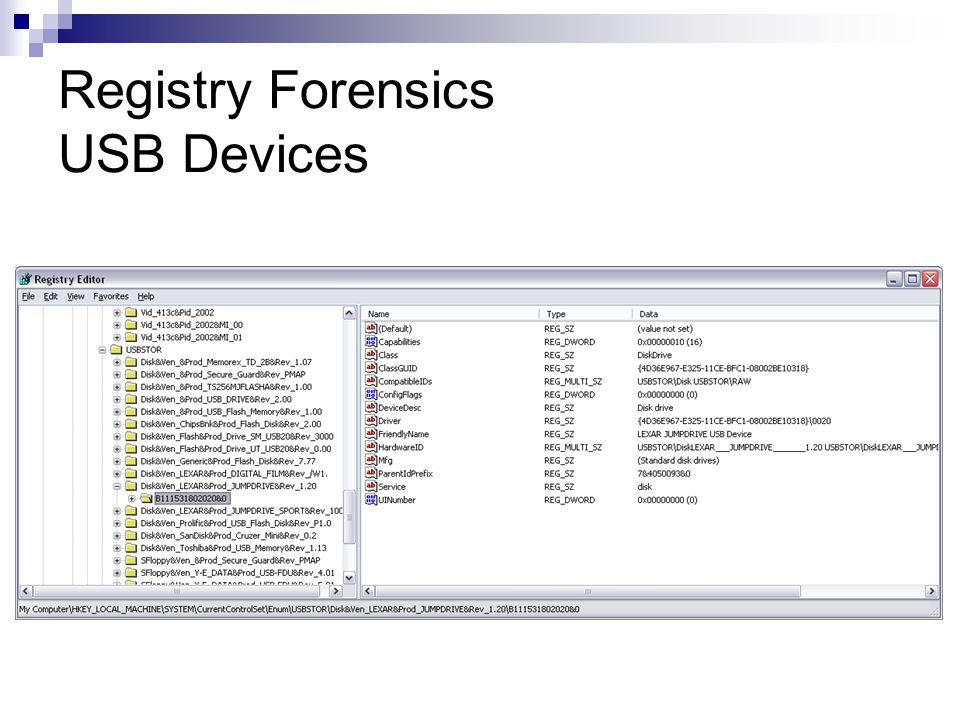The height and width of the screenshot is (720, 960).
Task: Click folder icon of Vid_413c&Pid_2002&MI_01
Action: (131, 337)
